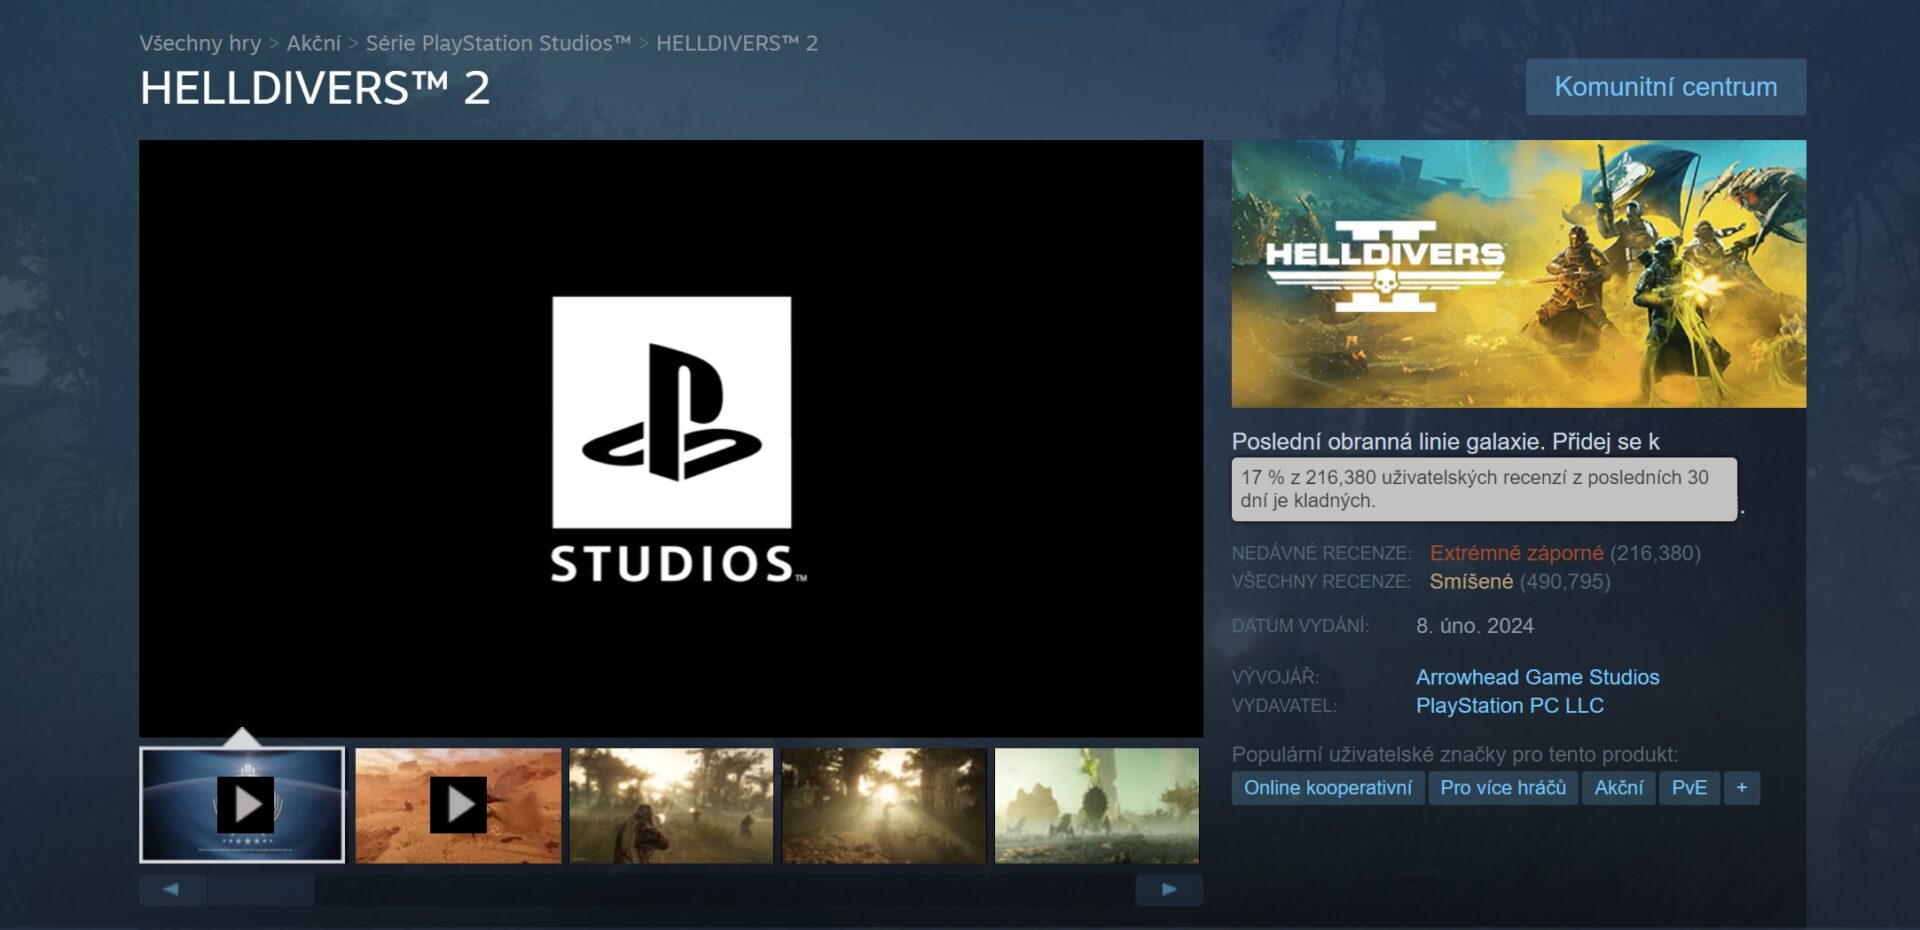This screenshot has width=1920, height=930.
Task: Open the Akční breadcrumb link
Action: pos(313,43)
